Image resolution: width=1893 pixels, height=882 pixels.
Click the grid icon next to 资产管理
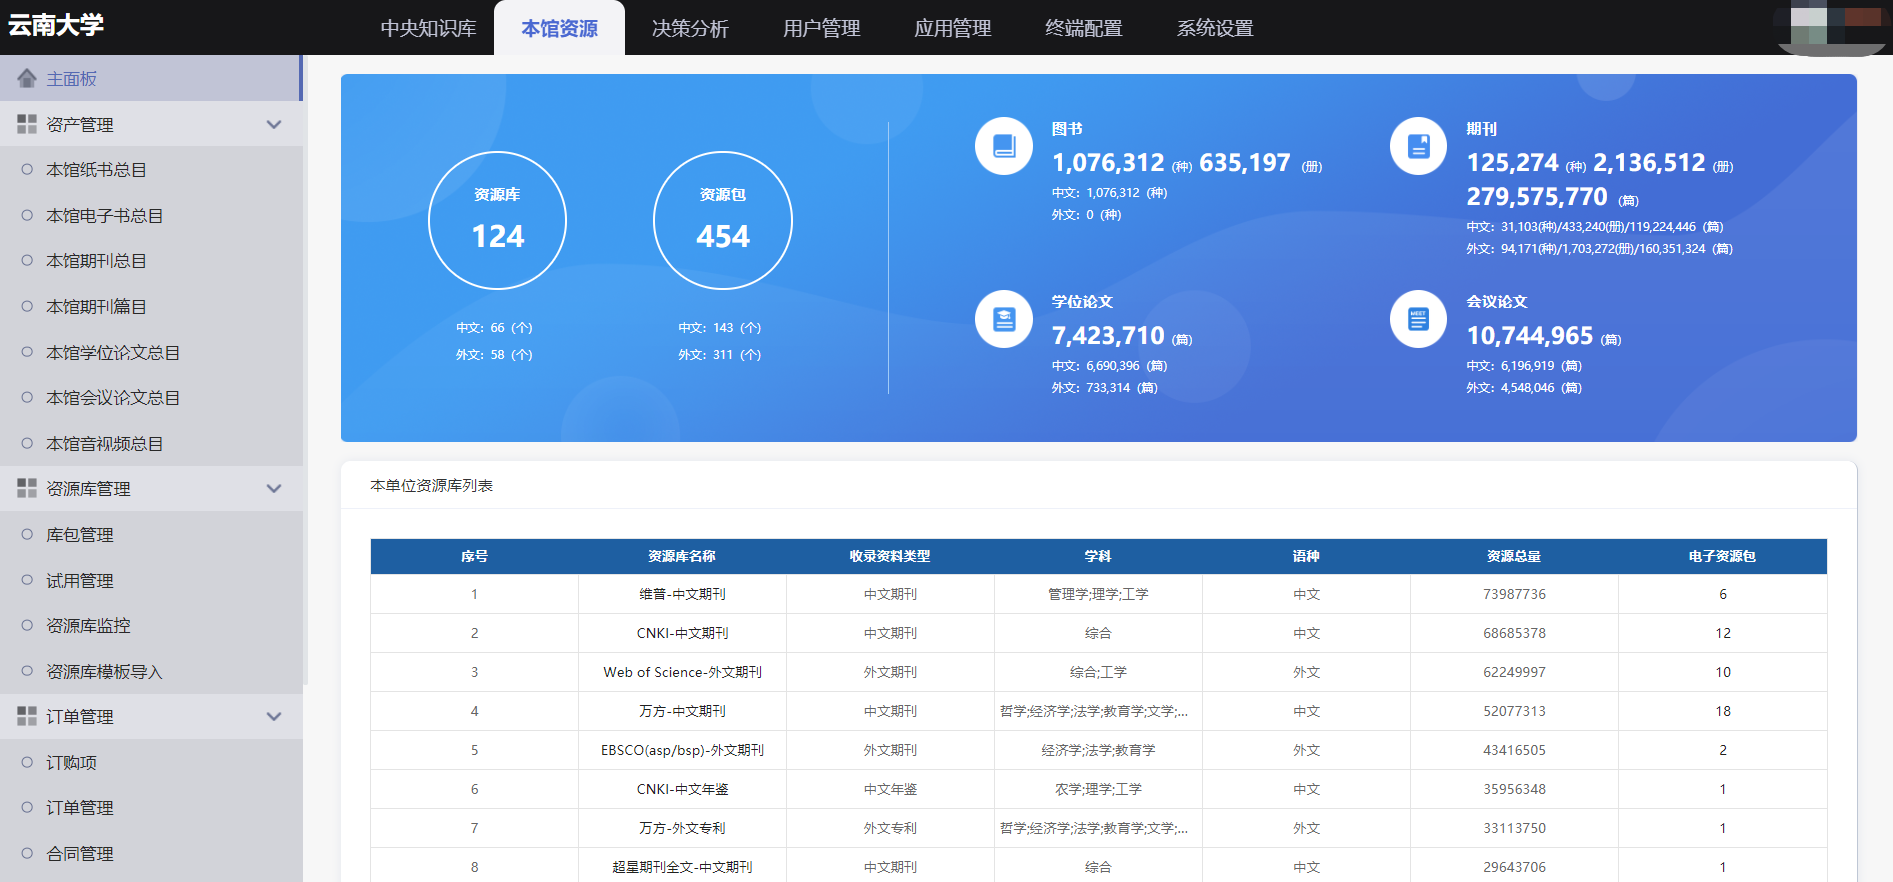point(27,124)
